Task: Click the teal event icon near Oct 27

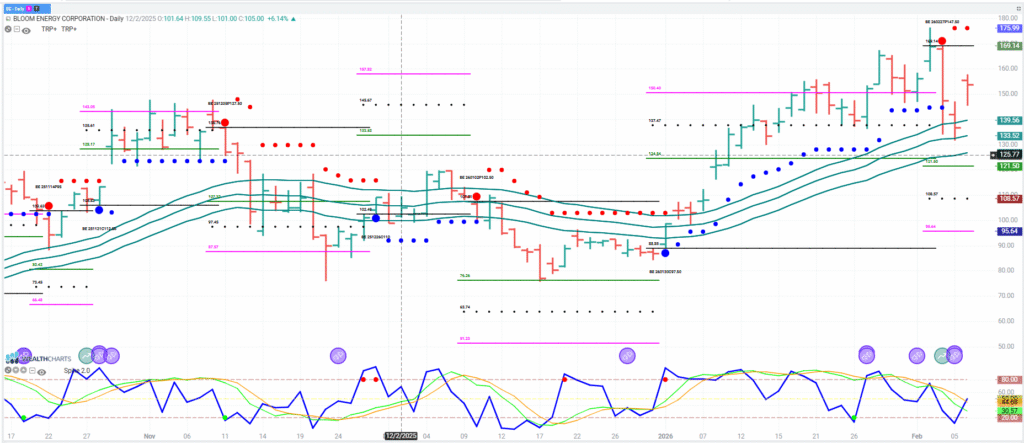Action: [87, 355]
